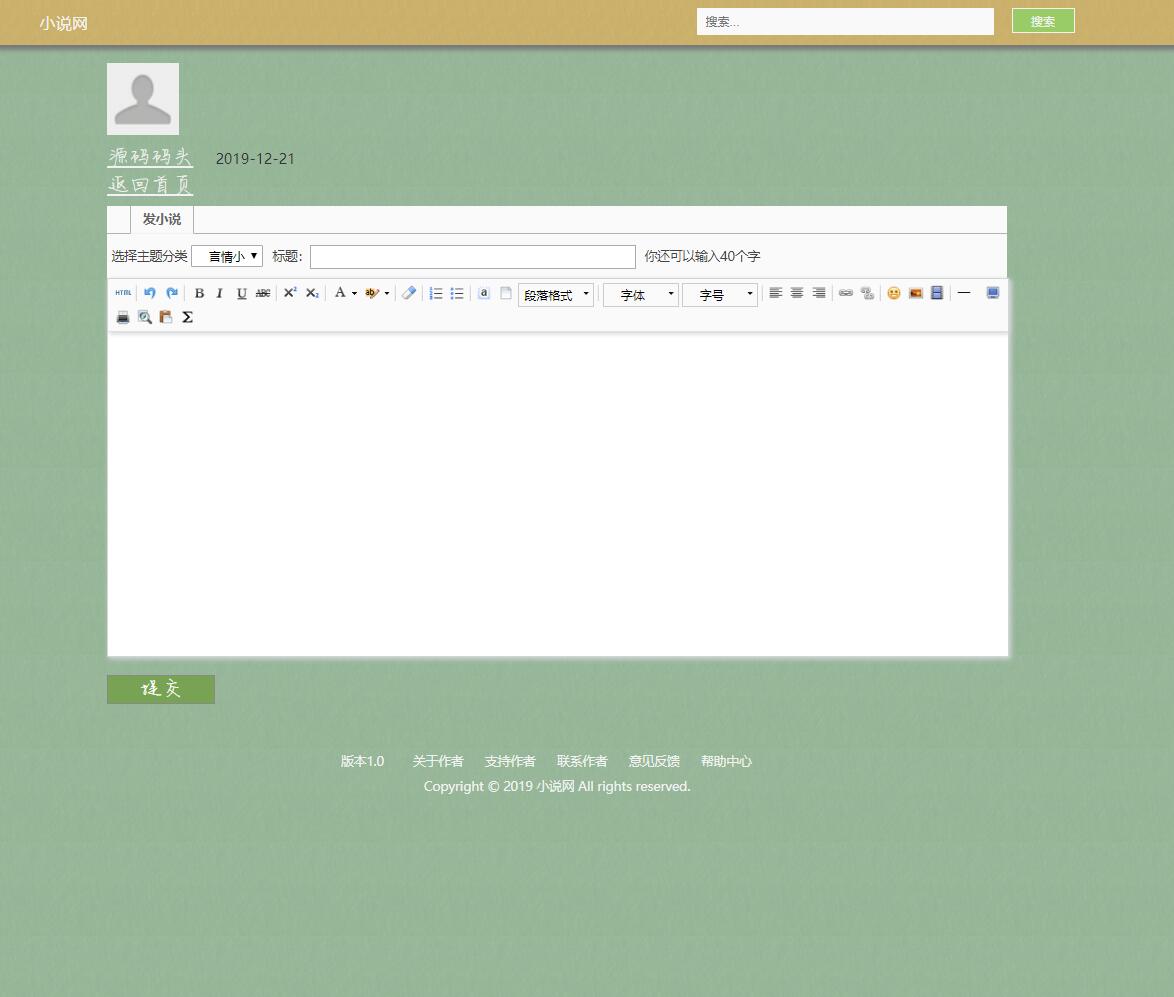Click the undo icon in the editor
Image resolution: width=1174 pixels, height=997 pixels.
[x=149, y=293]
